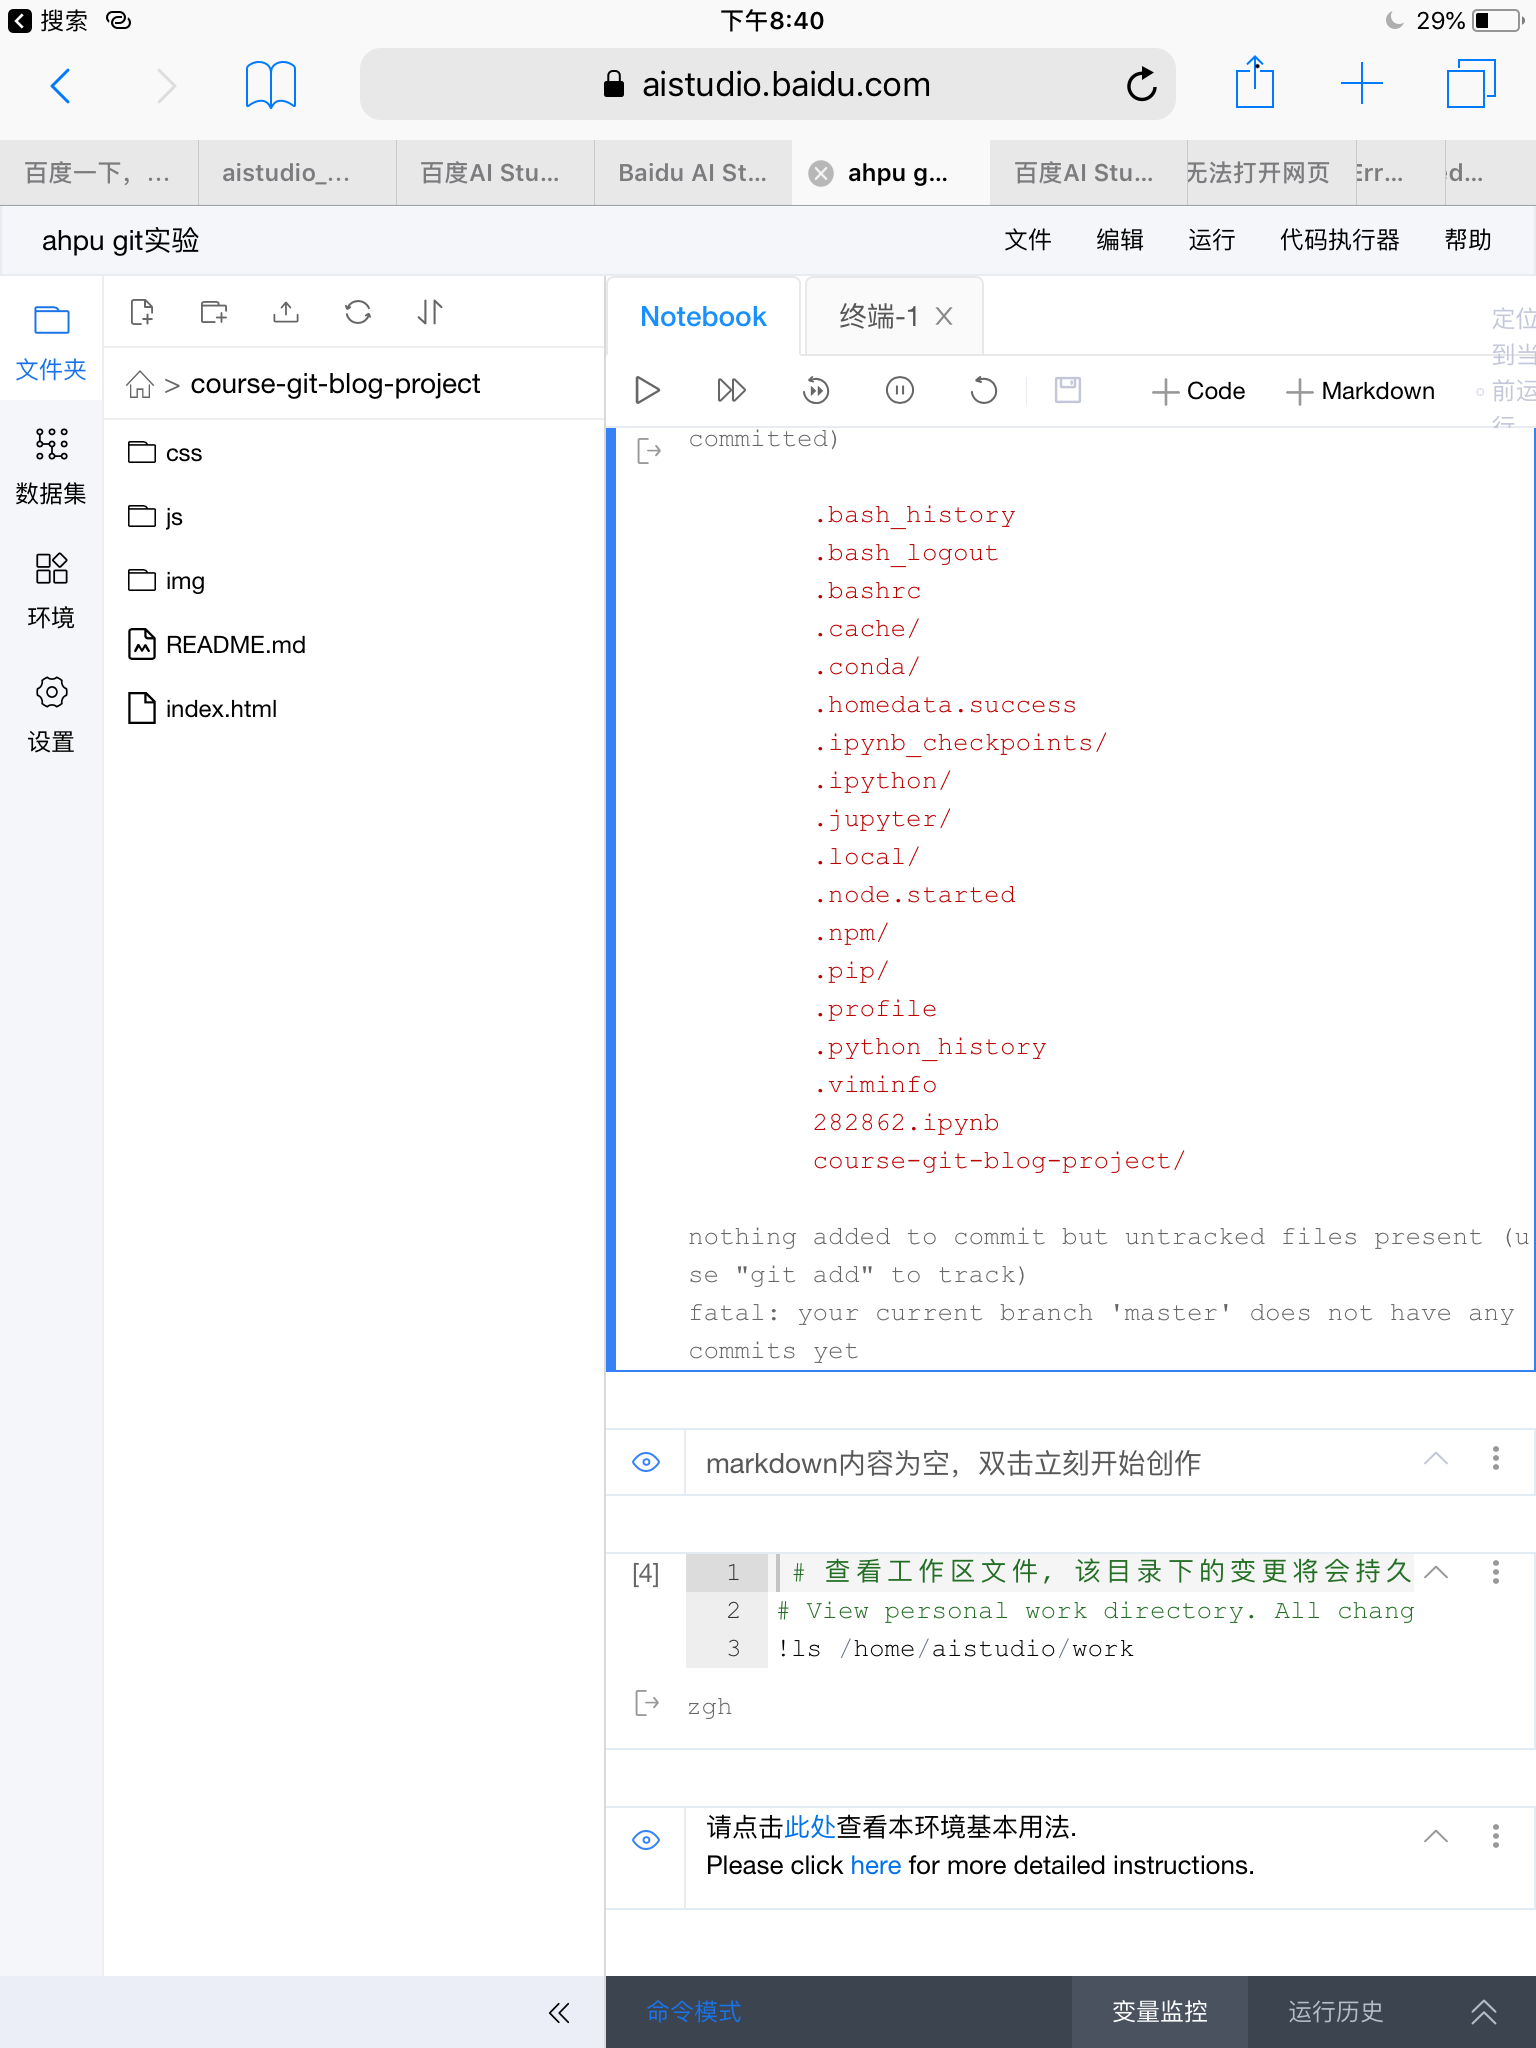1536x2048 pixels.
Task: Toggle preview of instructions markdown cell
Action: tap(646, 1840)
